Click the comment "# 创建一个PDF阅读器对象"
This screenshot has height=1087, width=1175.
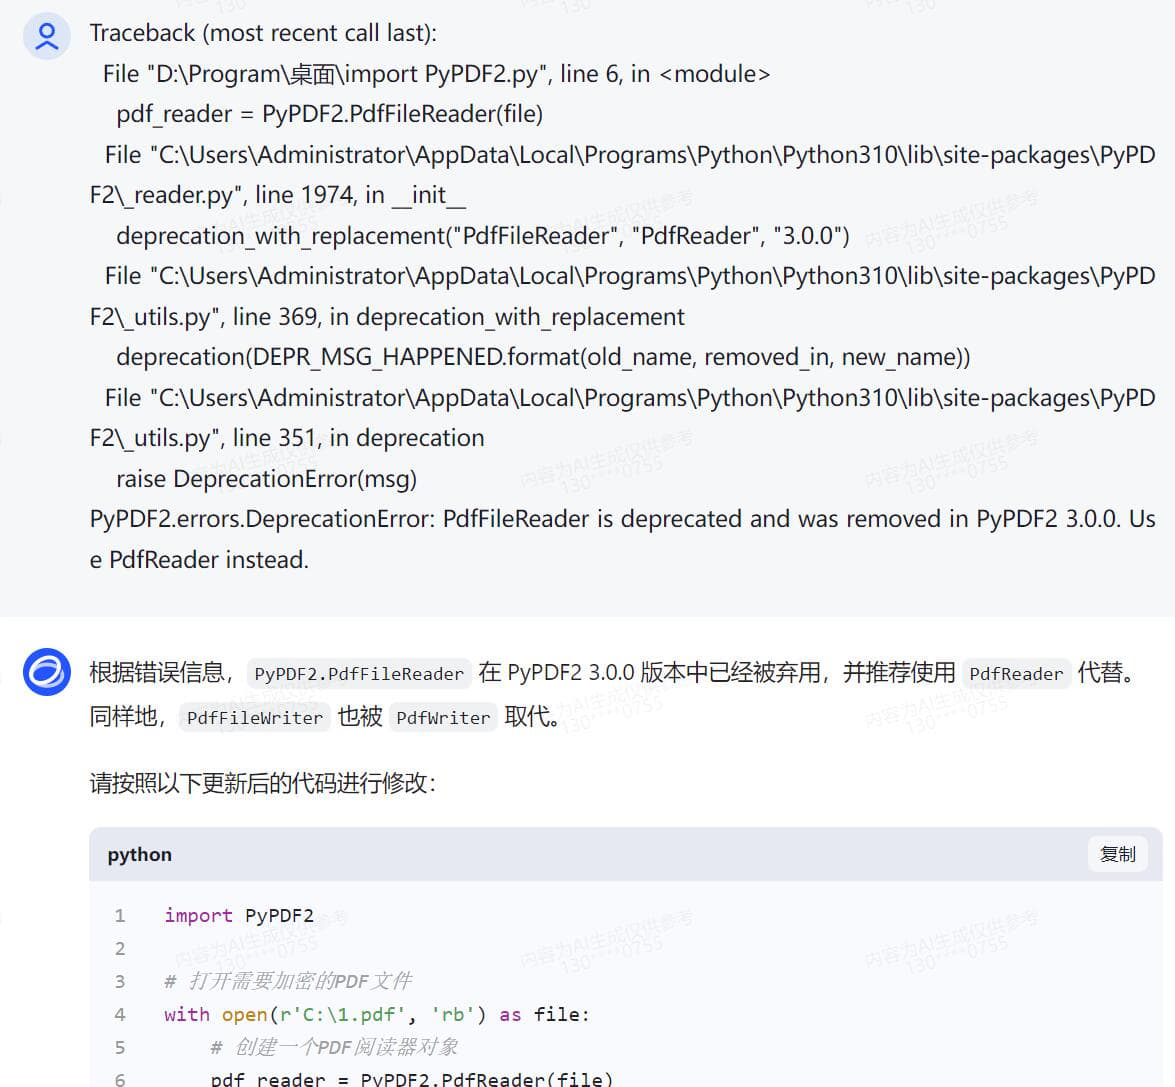tap(334, 1047)
